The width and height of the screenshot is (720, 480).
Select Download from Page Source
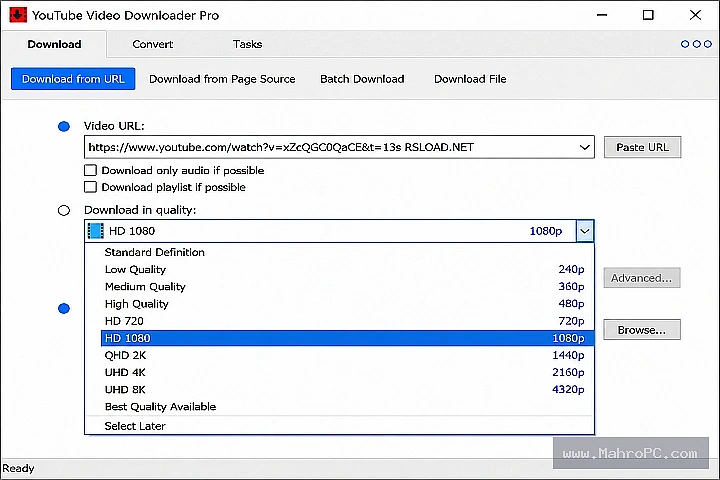click(222, 79)
